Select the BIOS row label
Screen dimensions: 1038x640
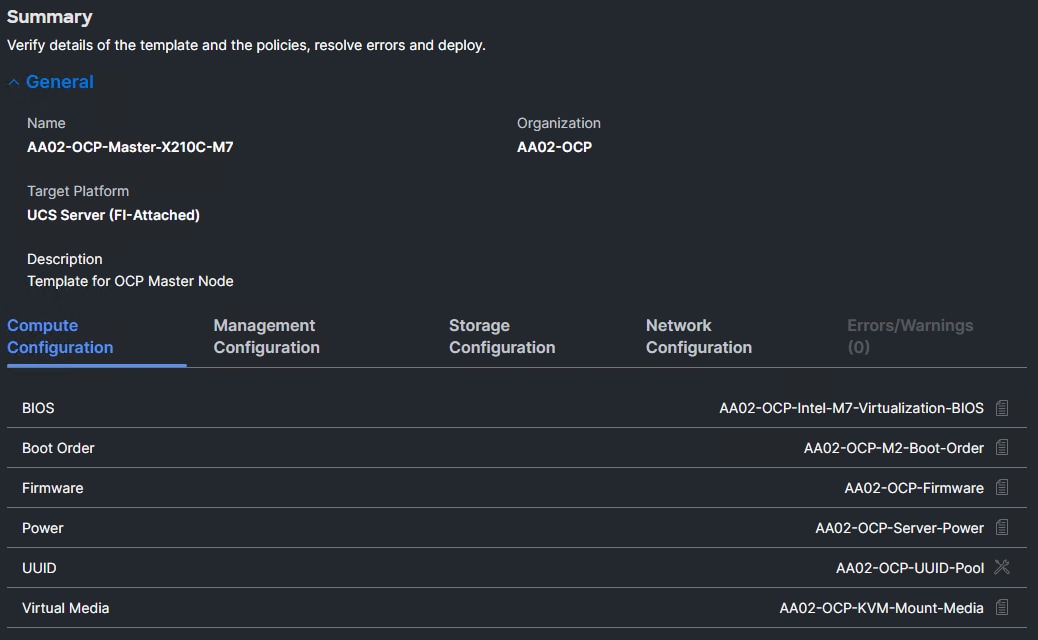[39, 407]
